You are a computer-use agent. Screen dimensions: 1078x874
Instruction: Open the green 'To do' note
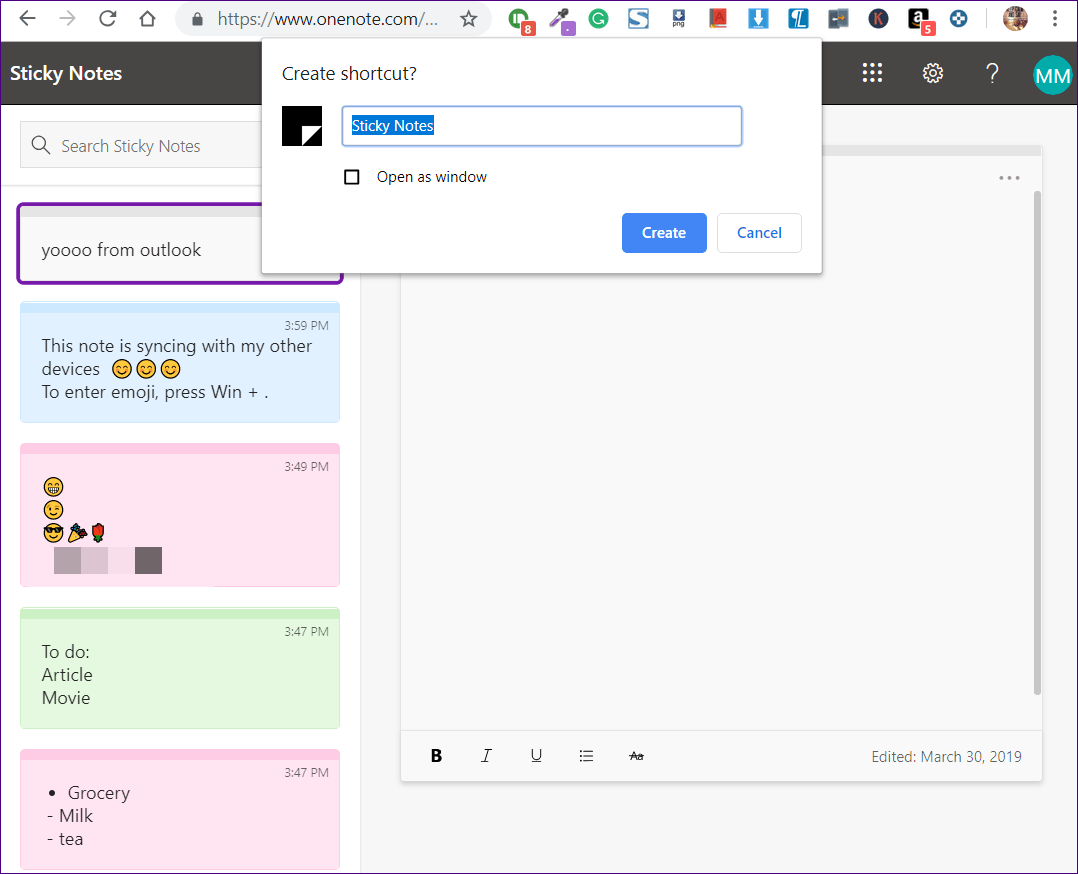pos(180,668)
